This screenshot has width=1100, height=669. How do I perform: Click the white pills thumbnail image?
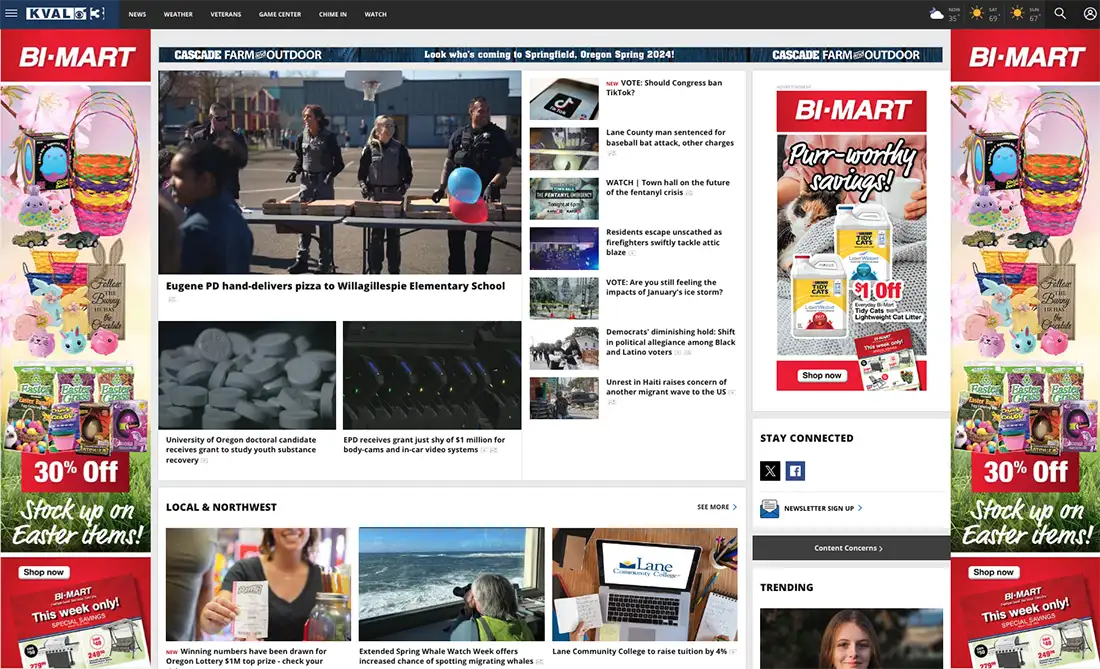[247, 375]
